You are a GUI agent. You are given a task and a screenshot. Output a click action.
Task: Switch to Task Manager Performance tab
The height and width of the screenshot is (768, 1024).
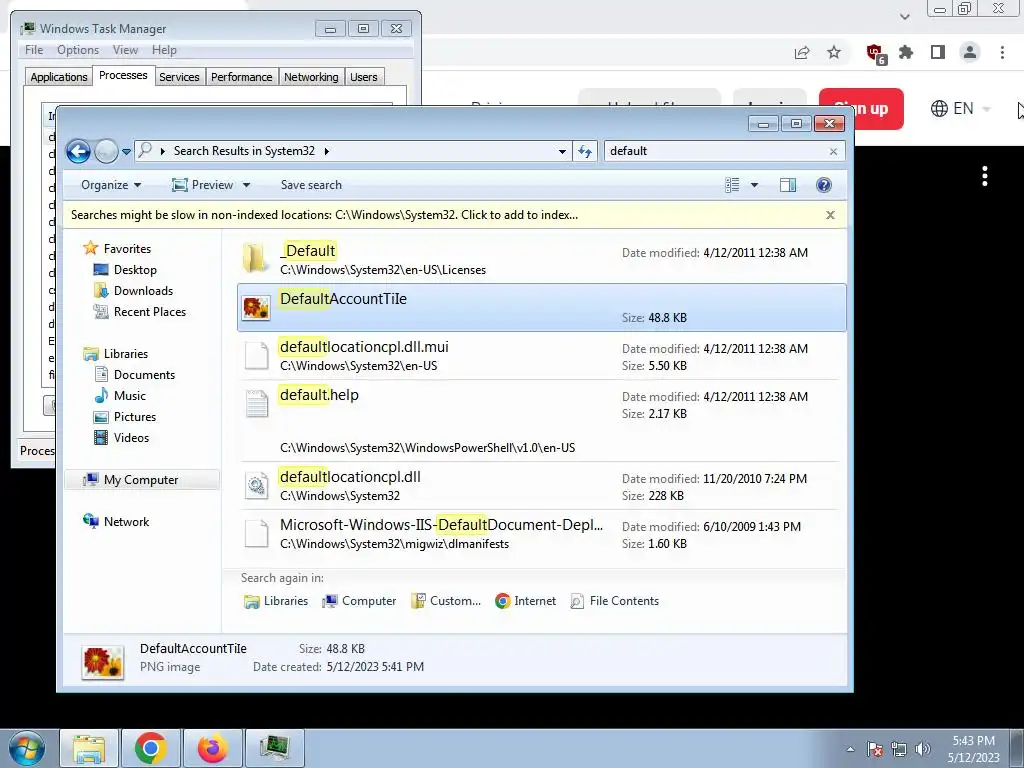point(242,77)
